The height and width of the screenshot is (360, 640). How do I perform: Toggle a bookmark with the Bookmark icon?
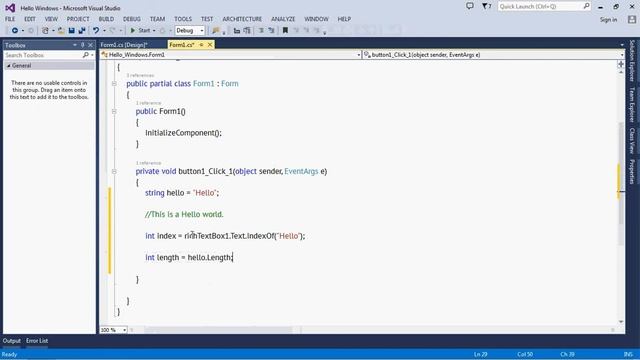point(285,31)
